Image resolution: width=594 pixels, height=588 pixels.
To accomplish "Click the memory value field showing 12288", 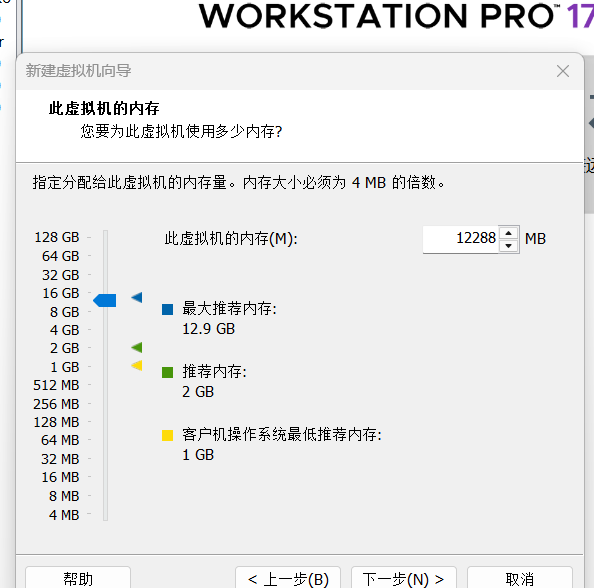I will tap(461, 239).
